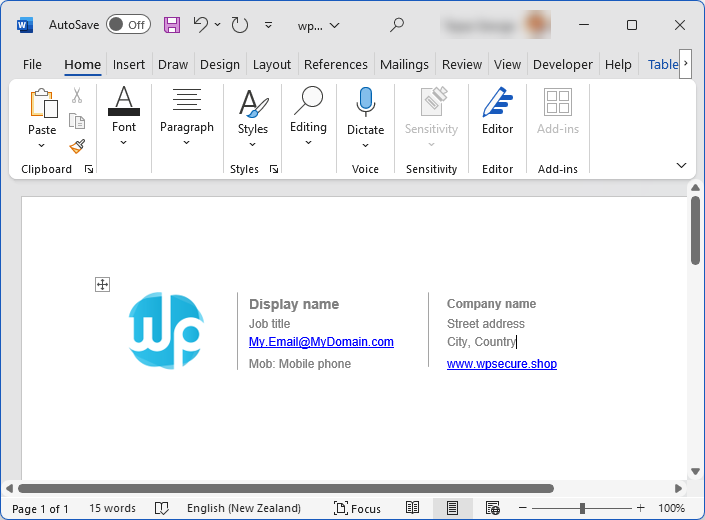Expand the Paragraph dropdown group
Image resolution: width=705 pixels, height=520 pixels.
point(187,116)
